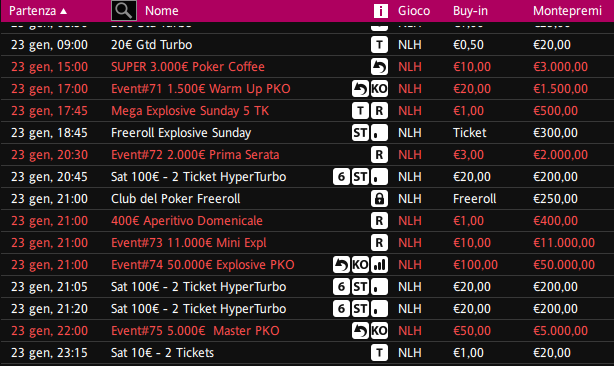Sort by Gioco column header
Screen dimensions: 614x366
(414, 11)
